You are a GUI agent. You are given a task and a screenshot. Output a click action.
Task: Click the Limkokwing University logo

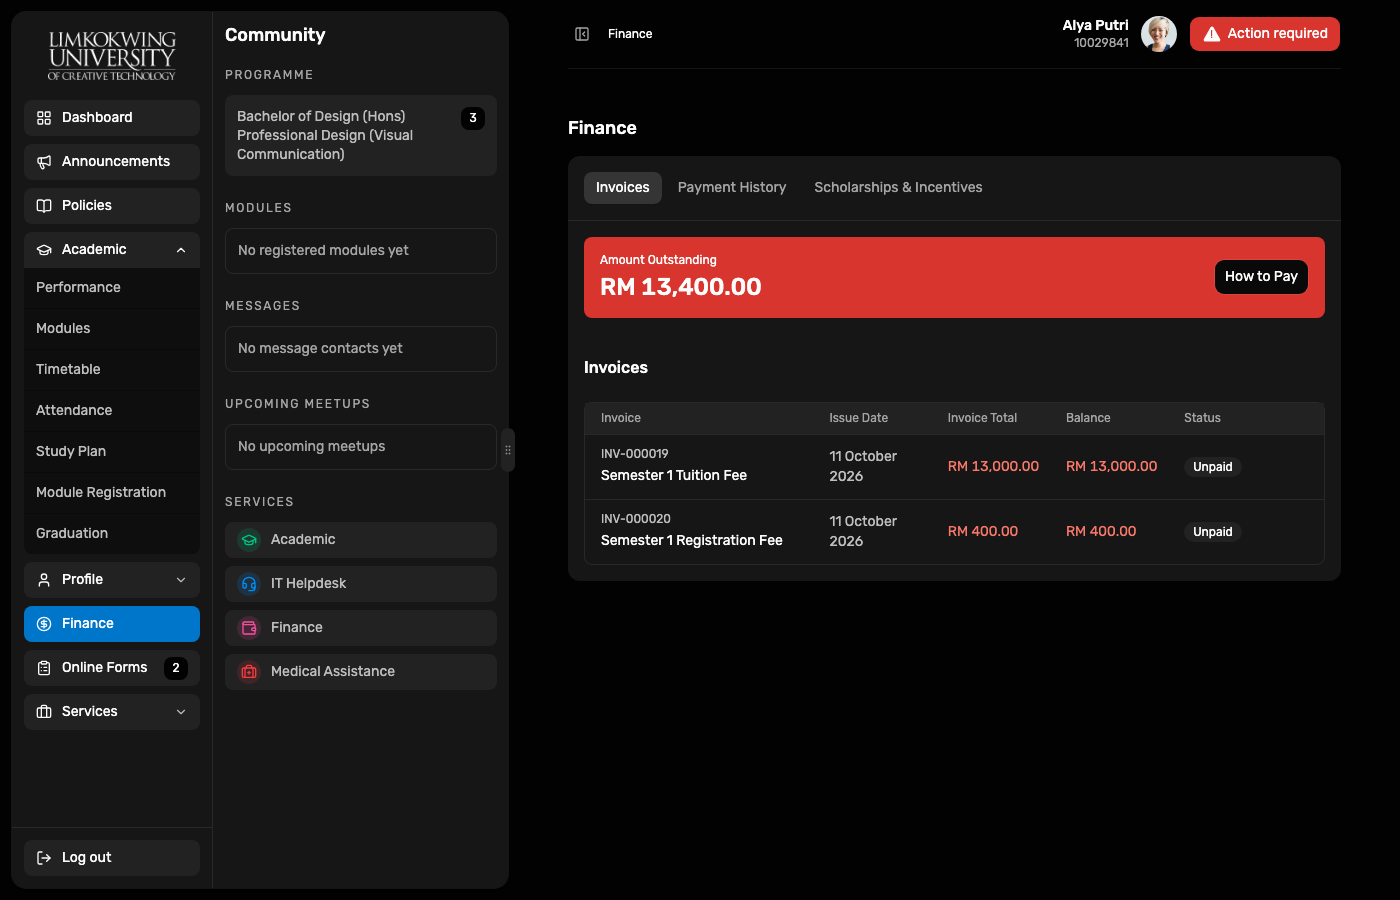112,56
